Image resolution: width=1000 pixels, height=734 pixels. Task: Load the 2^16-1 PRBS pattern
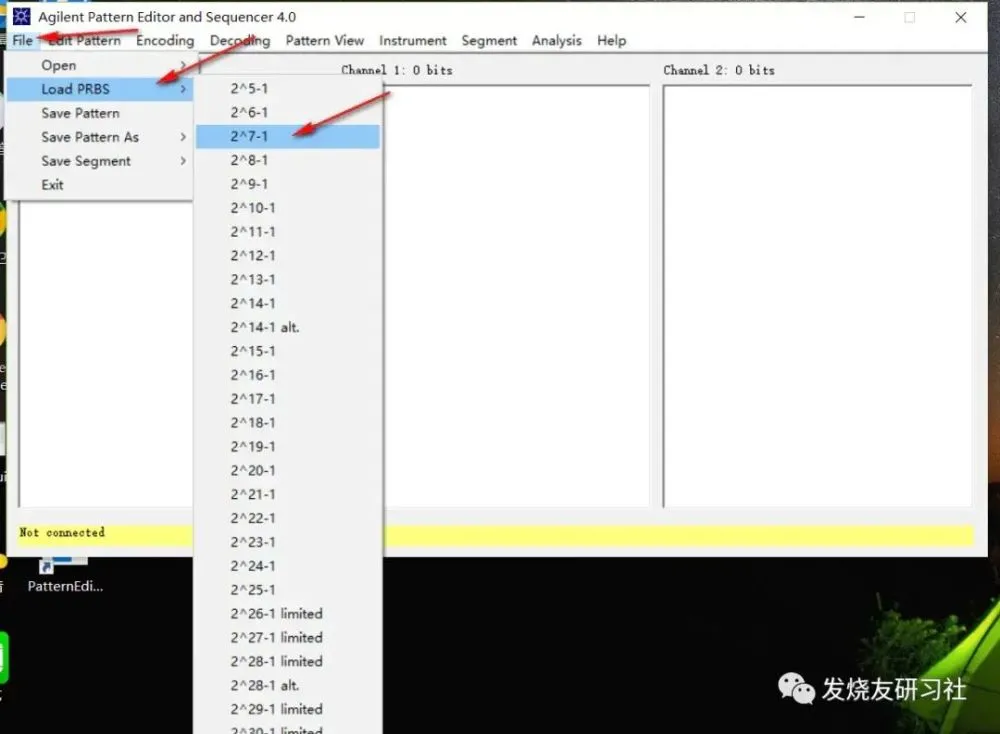pyautogui.click(x=288, y=375)
